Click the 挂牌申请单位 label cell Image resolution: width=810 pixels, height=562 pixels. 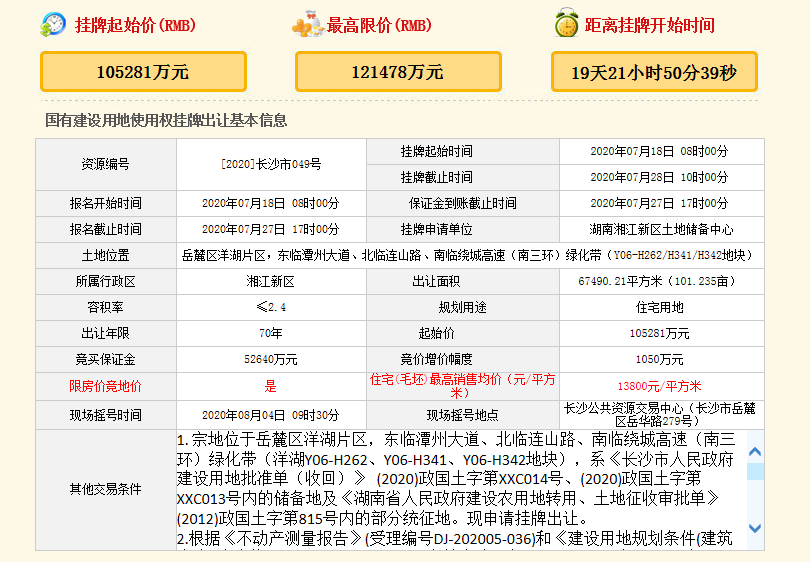point(463,229)
